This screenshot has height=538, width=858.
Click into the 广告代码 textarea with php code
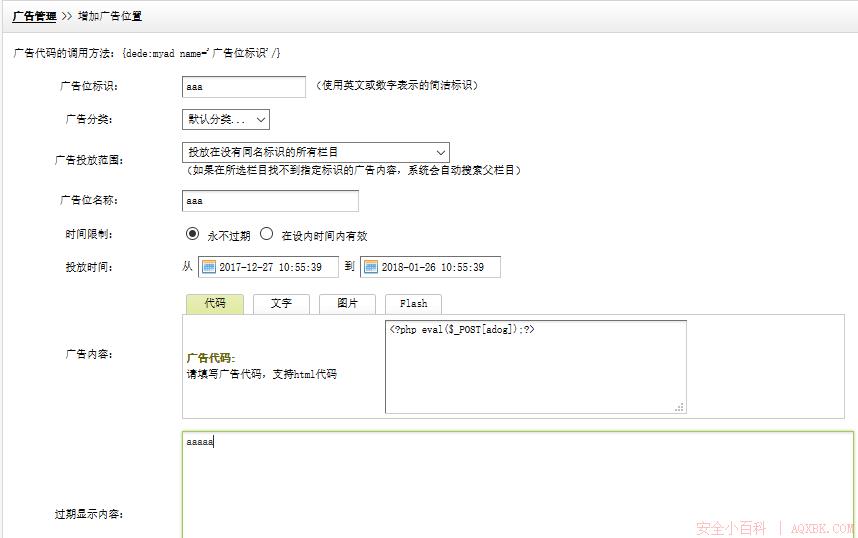click(x=536, y=367)
